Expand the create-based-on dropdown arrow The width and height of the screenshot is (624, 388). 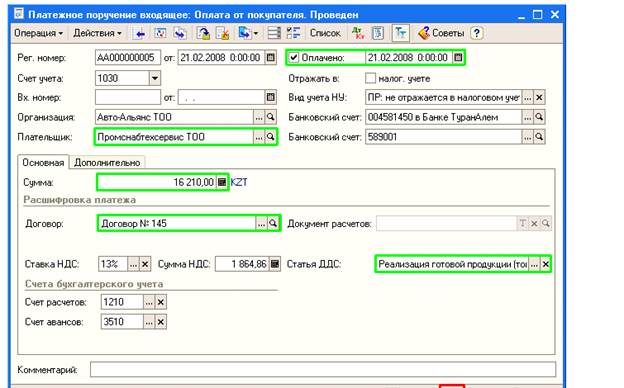(255, 33)
